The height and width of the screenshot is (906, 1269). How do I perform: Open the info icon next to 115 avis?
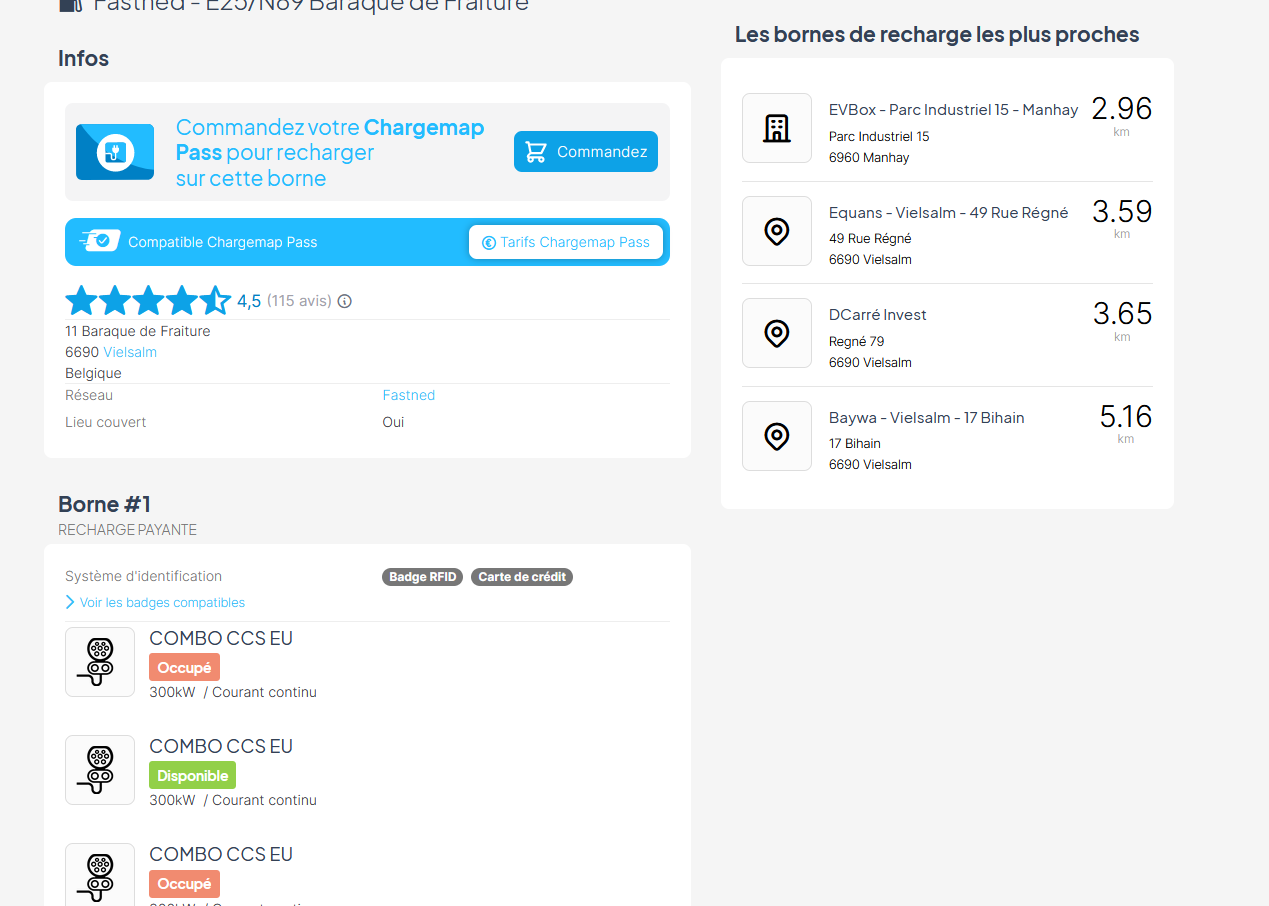click(x=345, y=301)
